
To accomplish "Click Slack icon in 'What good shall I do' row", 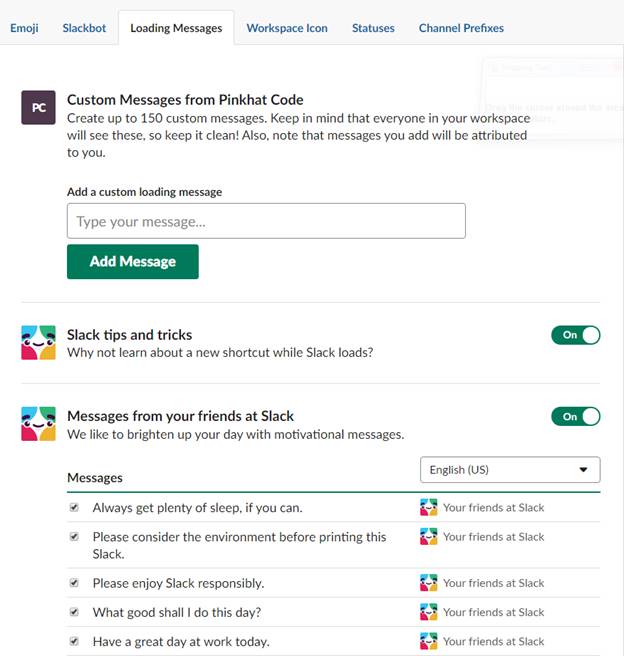I will pyautogui.click(x=429, y=612).
